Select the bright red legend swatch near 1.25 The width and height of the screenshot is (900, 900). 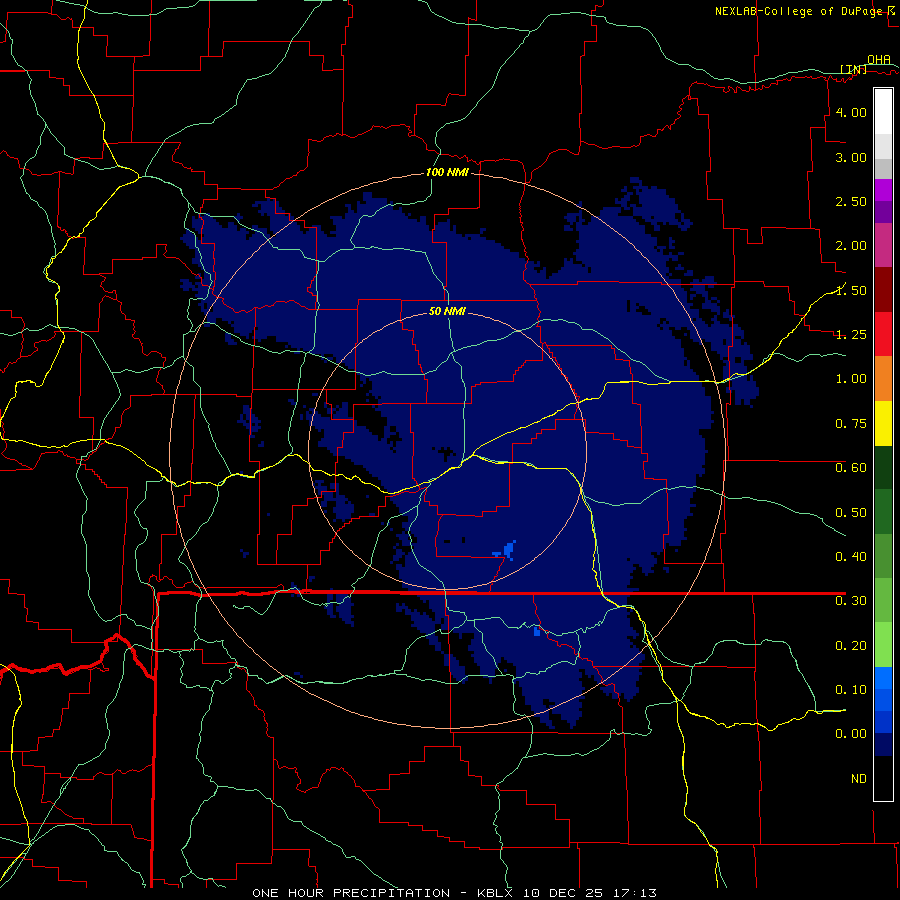(x=883, y=334)
